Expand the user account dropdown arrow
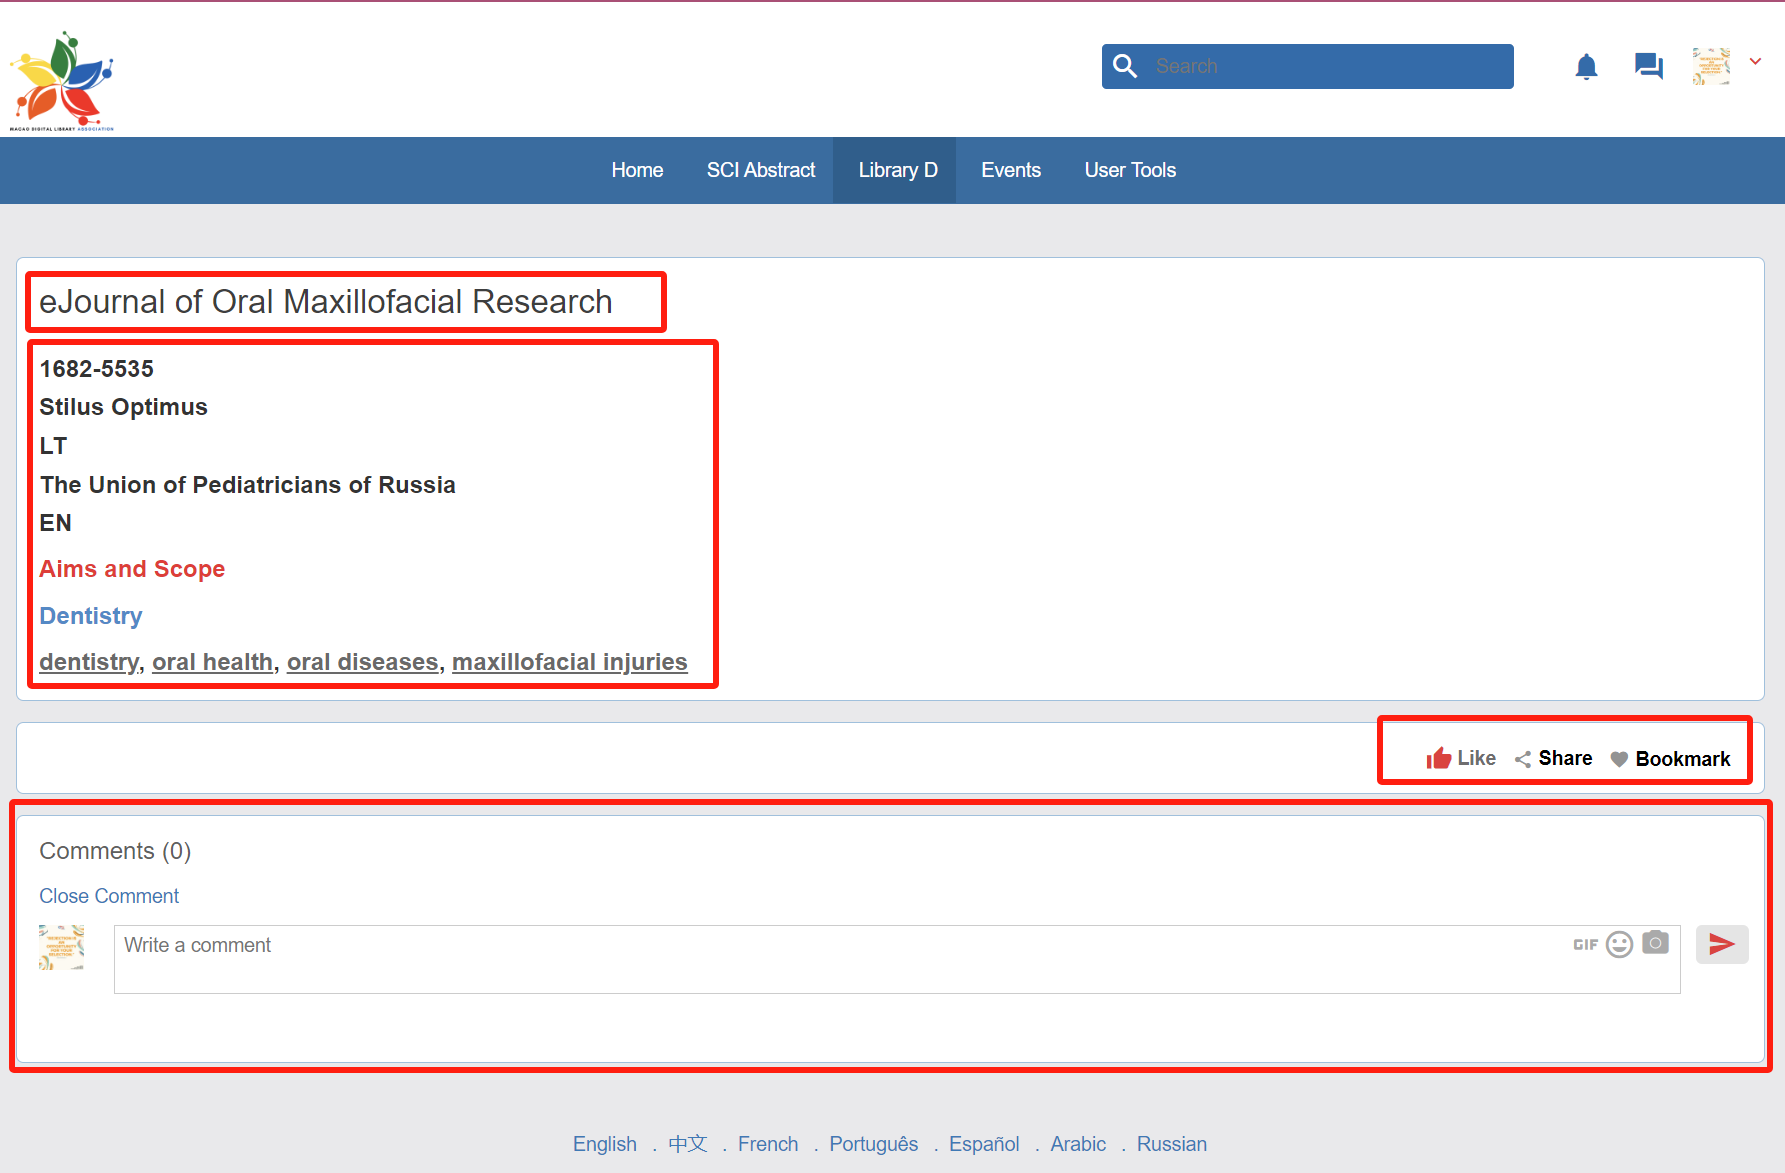Viewport: 1785px width, 1173px height. pos(1755,62)
